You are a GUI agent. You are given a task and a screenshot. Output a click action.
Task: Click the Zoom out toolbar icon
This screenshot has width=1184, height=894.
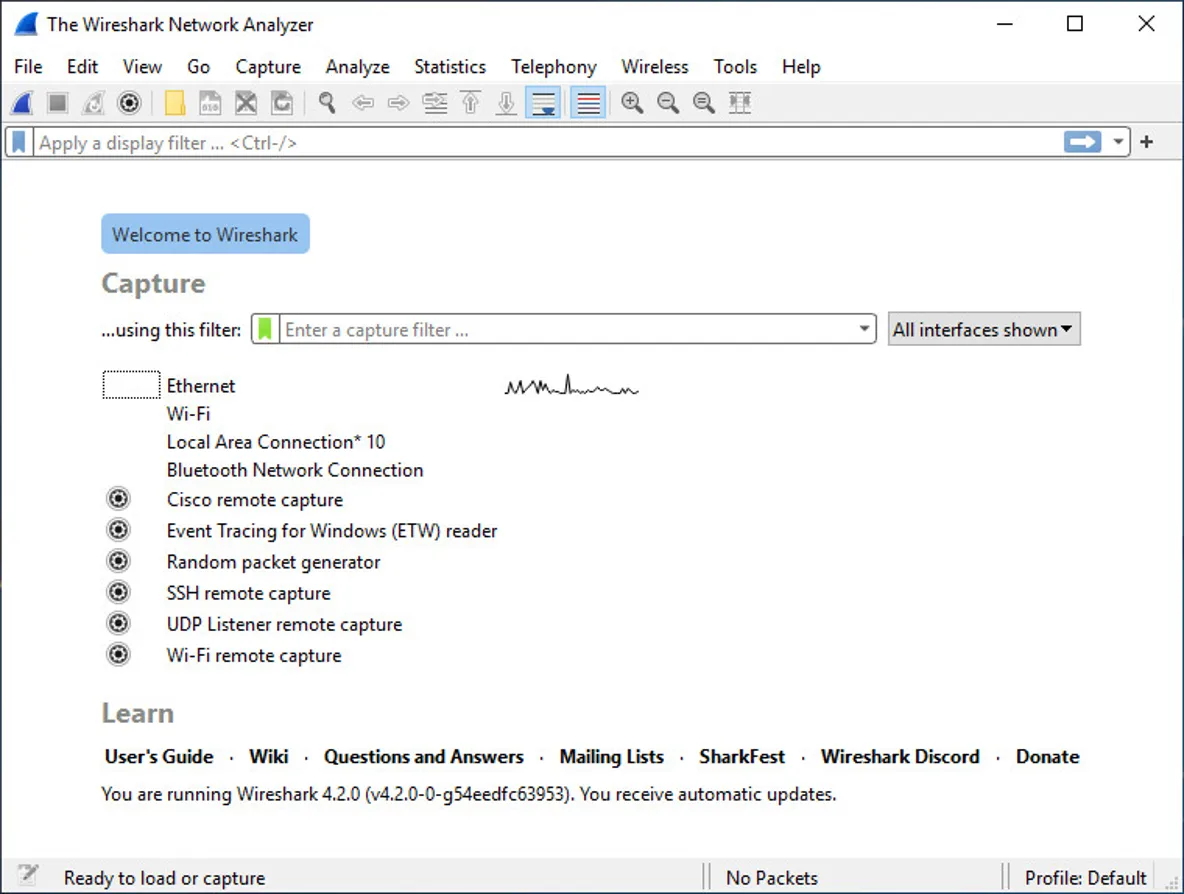click(668, 103)
